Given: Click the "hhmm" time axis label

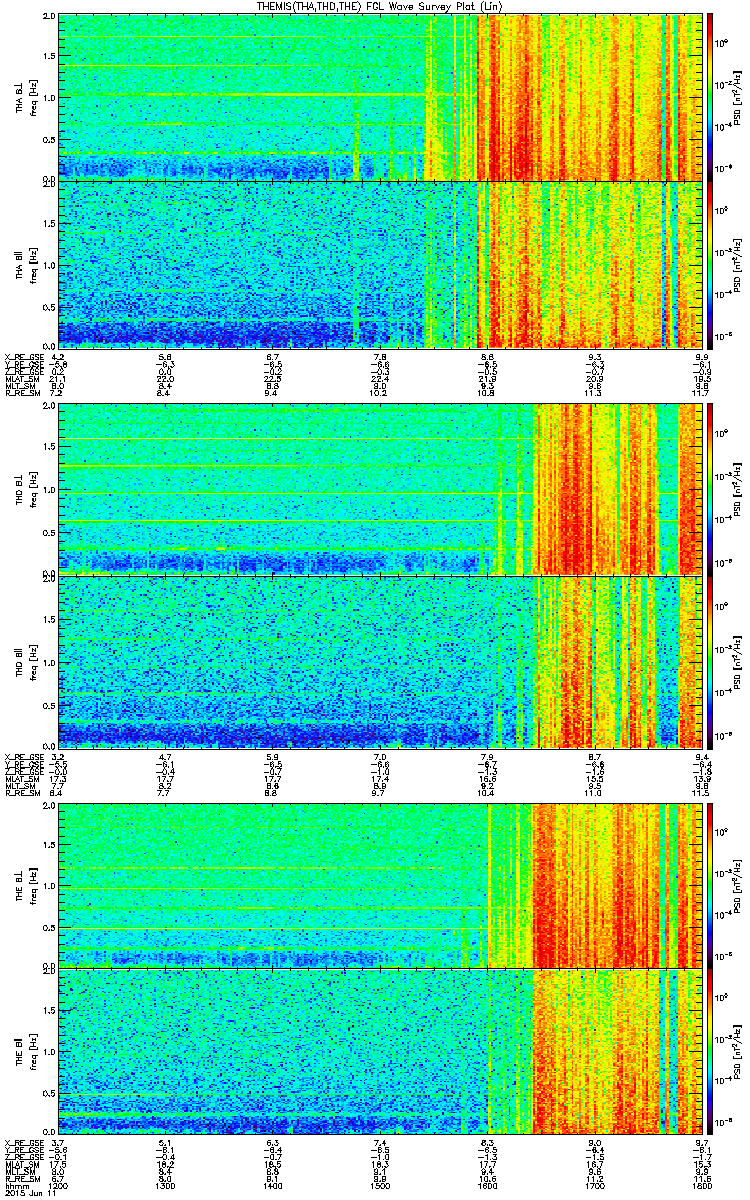Looking at the screenshot, I should 16,1187.
